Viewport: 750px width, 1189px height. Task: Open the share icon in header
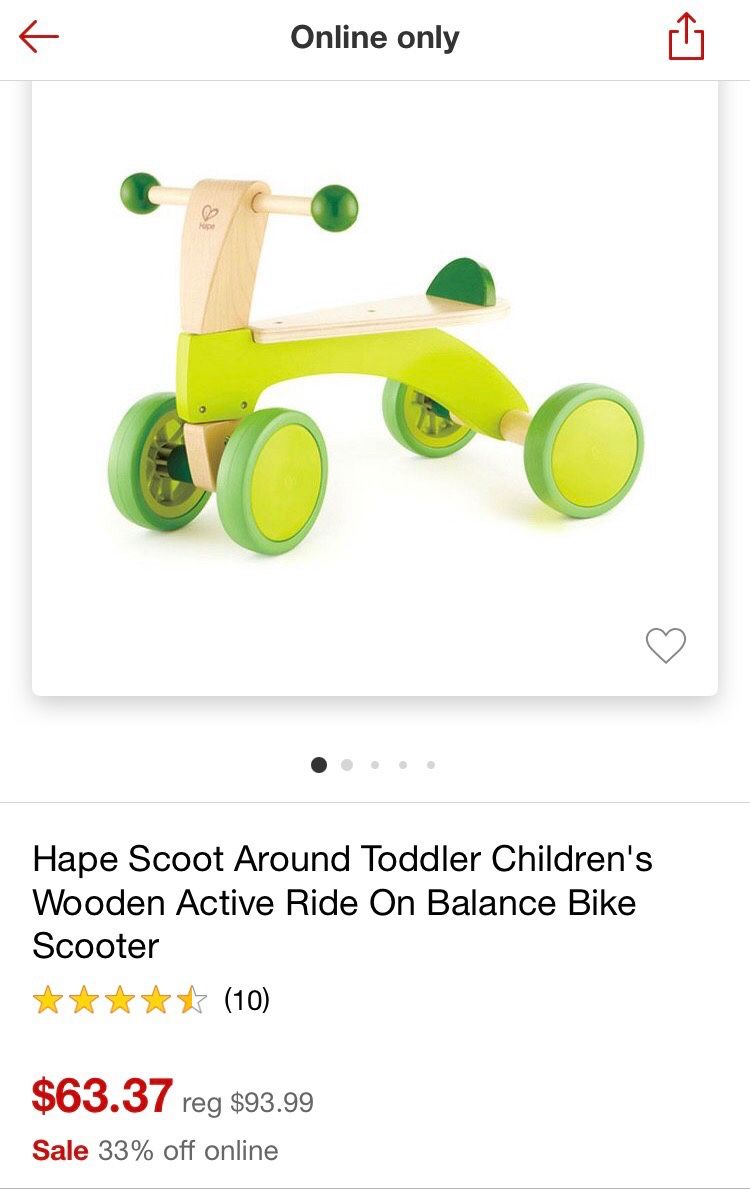686,36
